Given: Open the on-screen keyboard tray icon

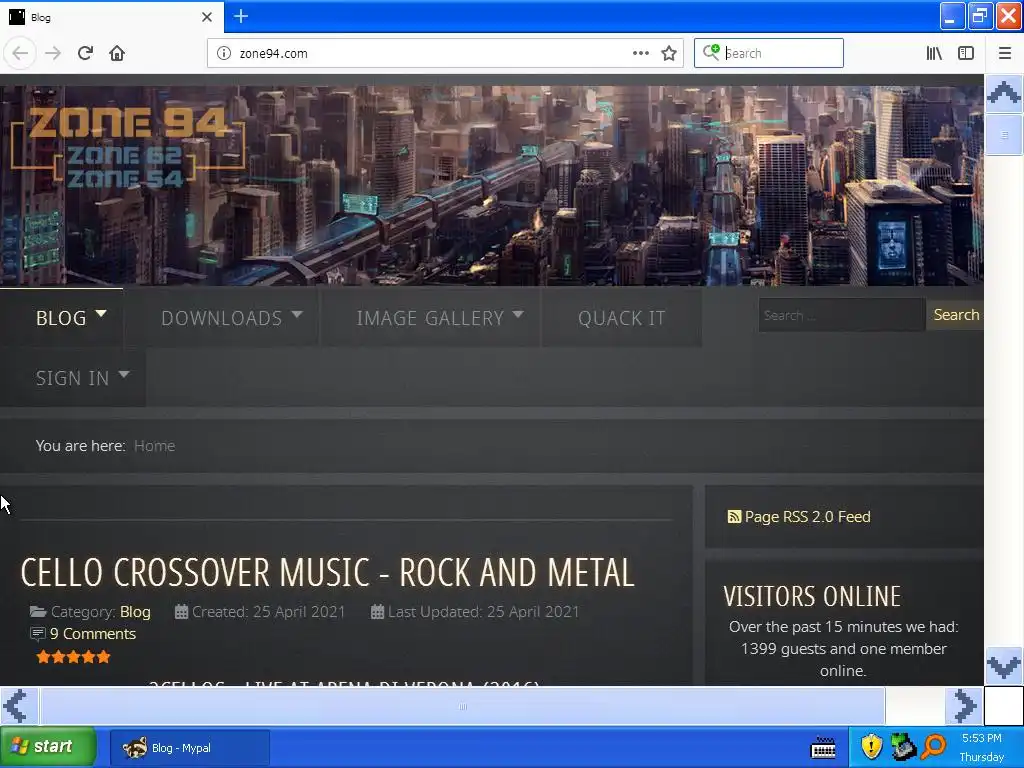Looking at the screenshot, I should tap(823, 748).
